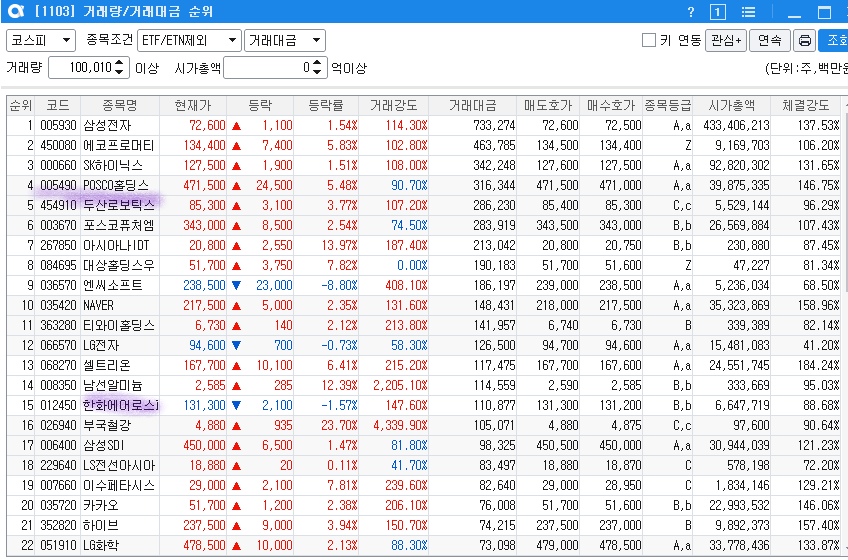Select the LS전선아시아 row
Image resolution: width=848 pixels, height=560 pixels.
[424, 466]
